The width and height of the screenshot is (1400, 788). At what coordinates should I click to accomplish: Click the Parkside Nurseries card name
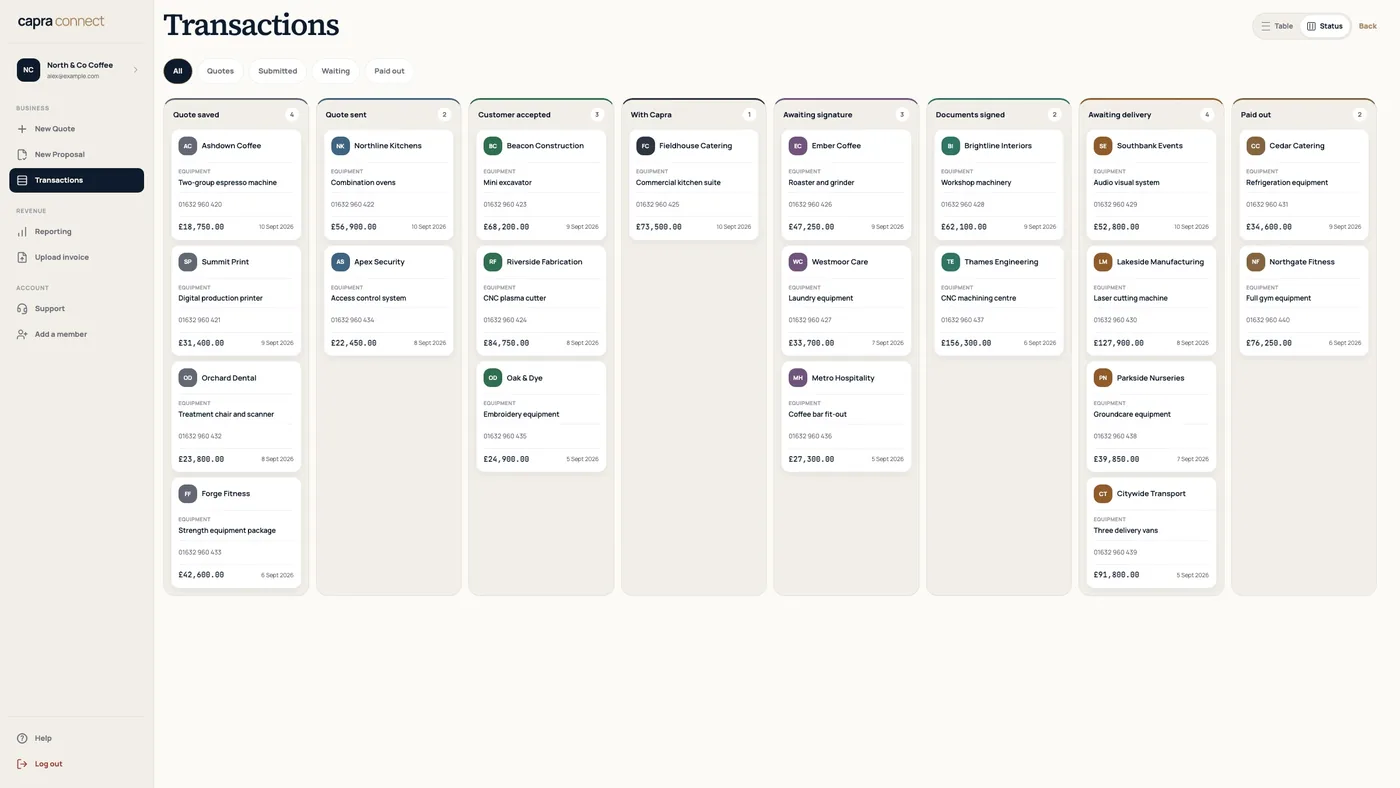[x=1150, y=378]
